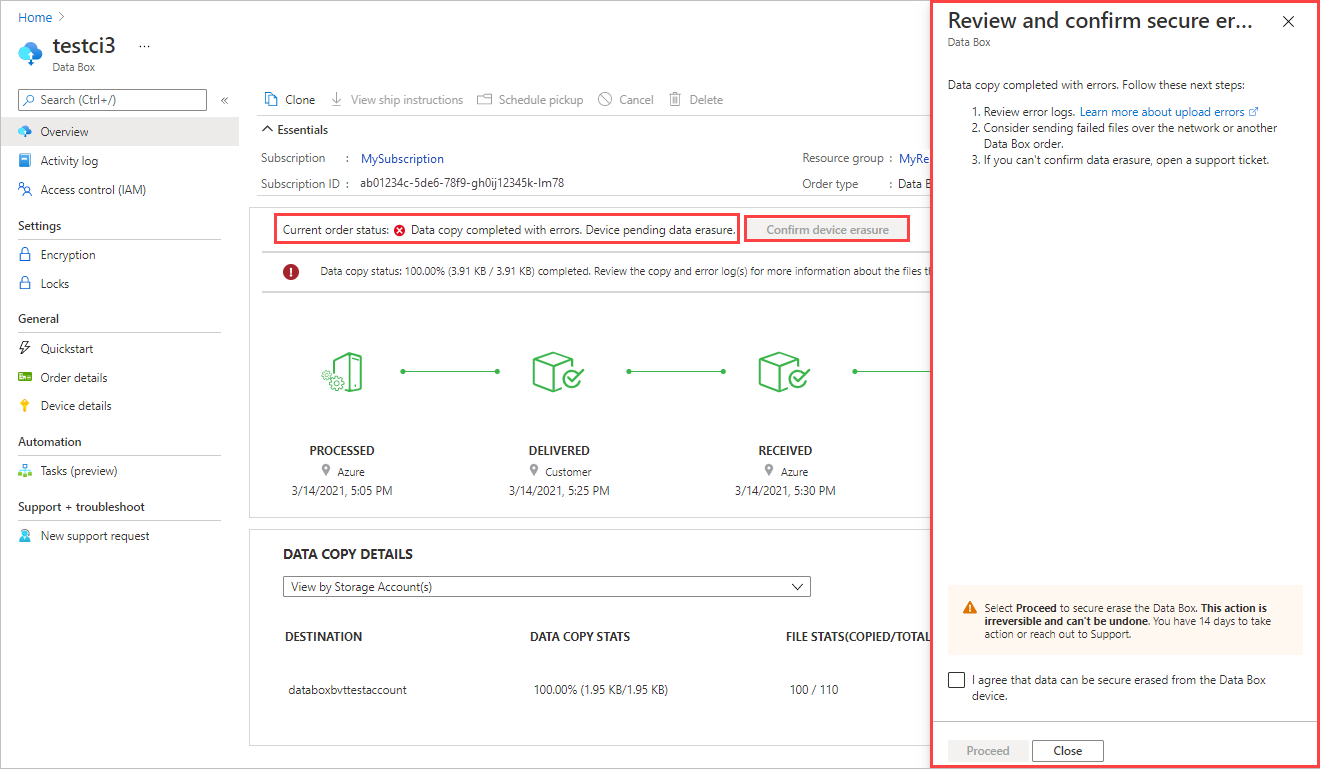This screenshot has width=1320, height=769.
Task: Click the Subscription ID value text
Action: [462, 183]
